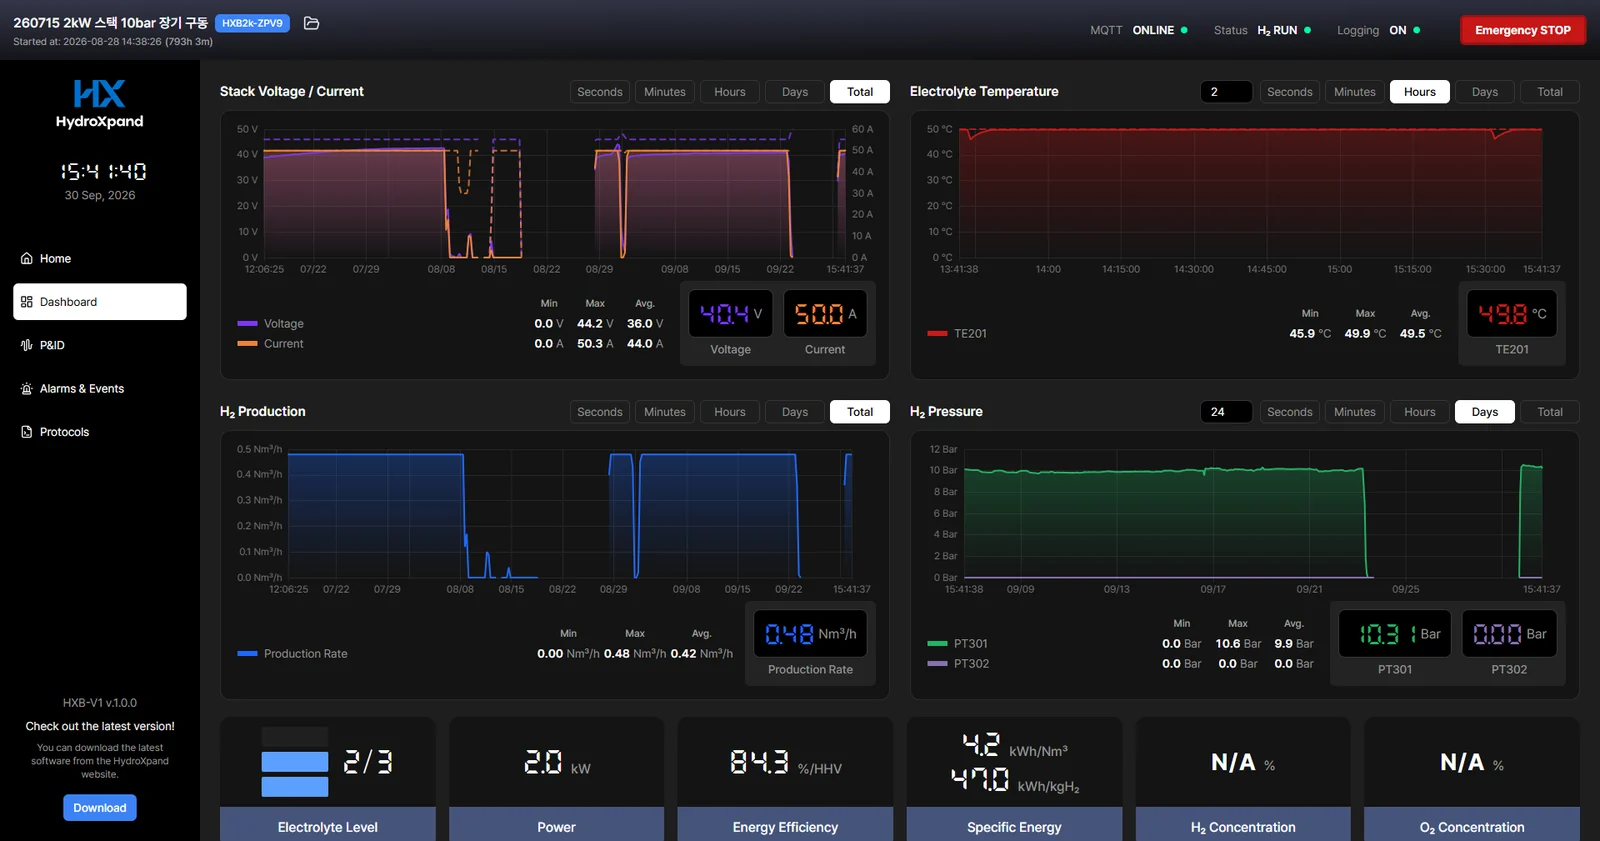Select Seconds range for Stack Voltage chart

pyautogui.click(x=600, y=92)
